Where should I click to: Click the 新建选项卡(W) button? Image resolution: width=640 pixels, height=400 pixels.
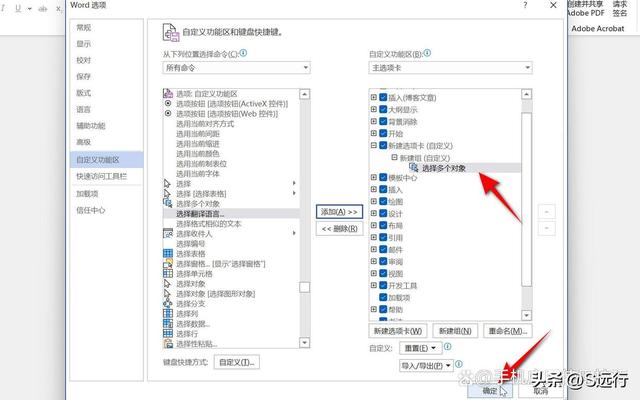[398, 331]
